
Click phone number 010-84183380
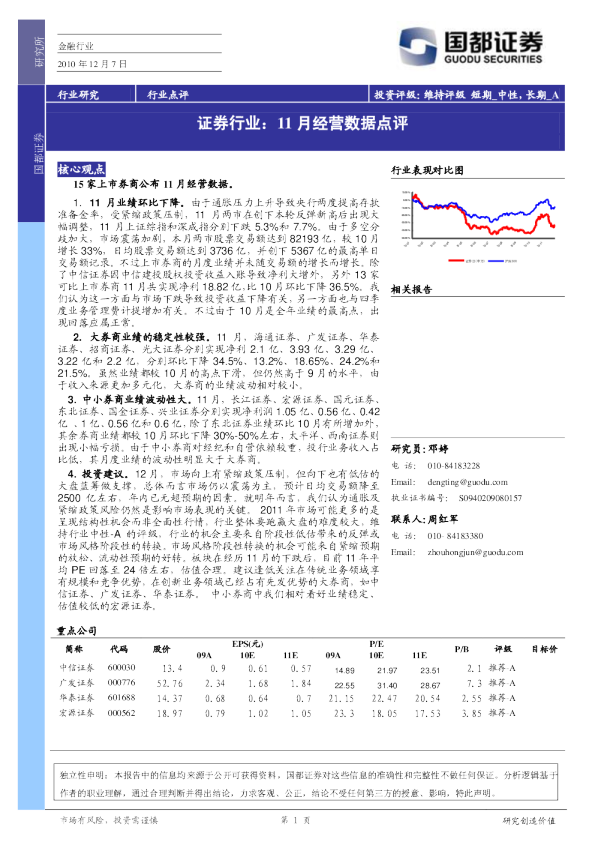[x=455, y=536]
